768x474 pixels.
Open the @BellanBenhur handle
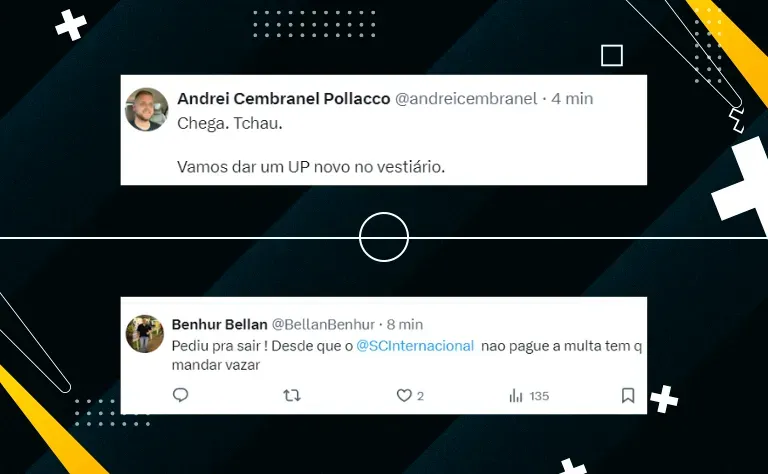tap(323, 325)
